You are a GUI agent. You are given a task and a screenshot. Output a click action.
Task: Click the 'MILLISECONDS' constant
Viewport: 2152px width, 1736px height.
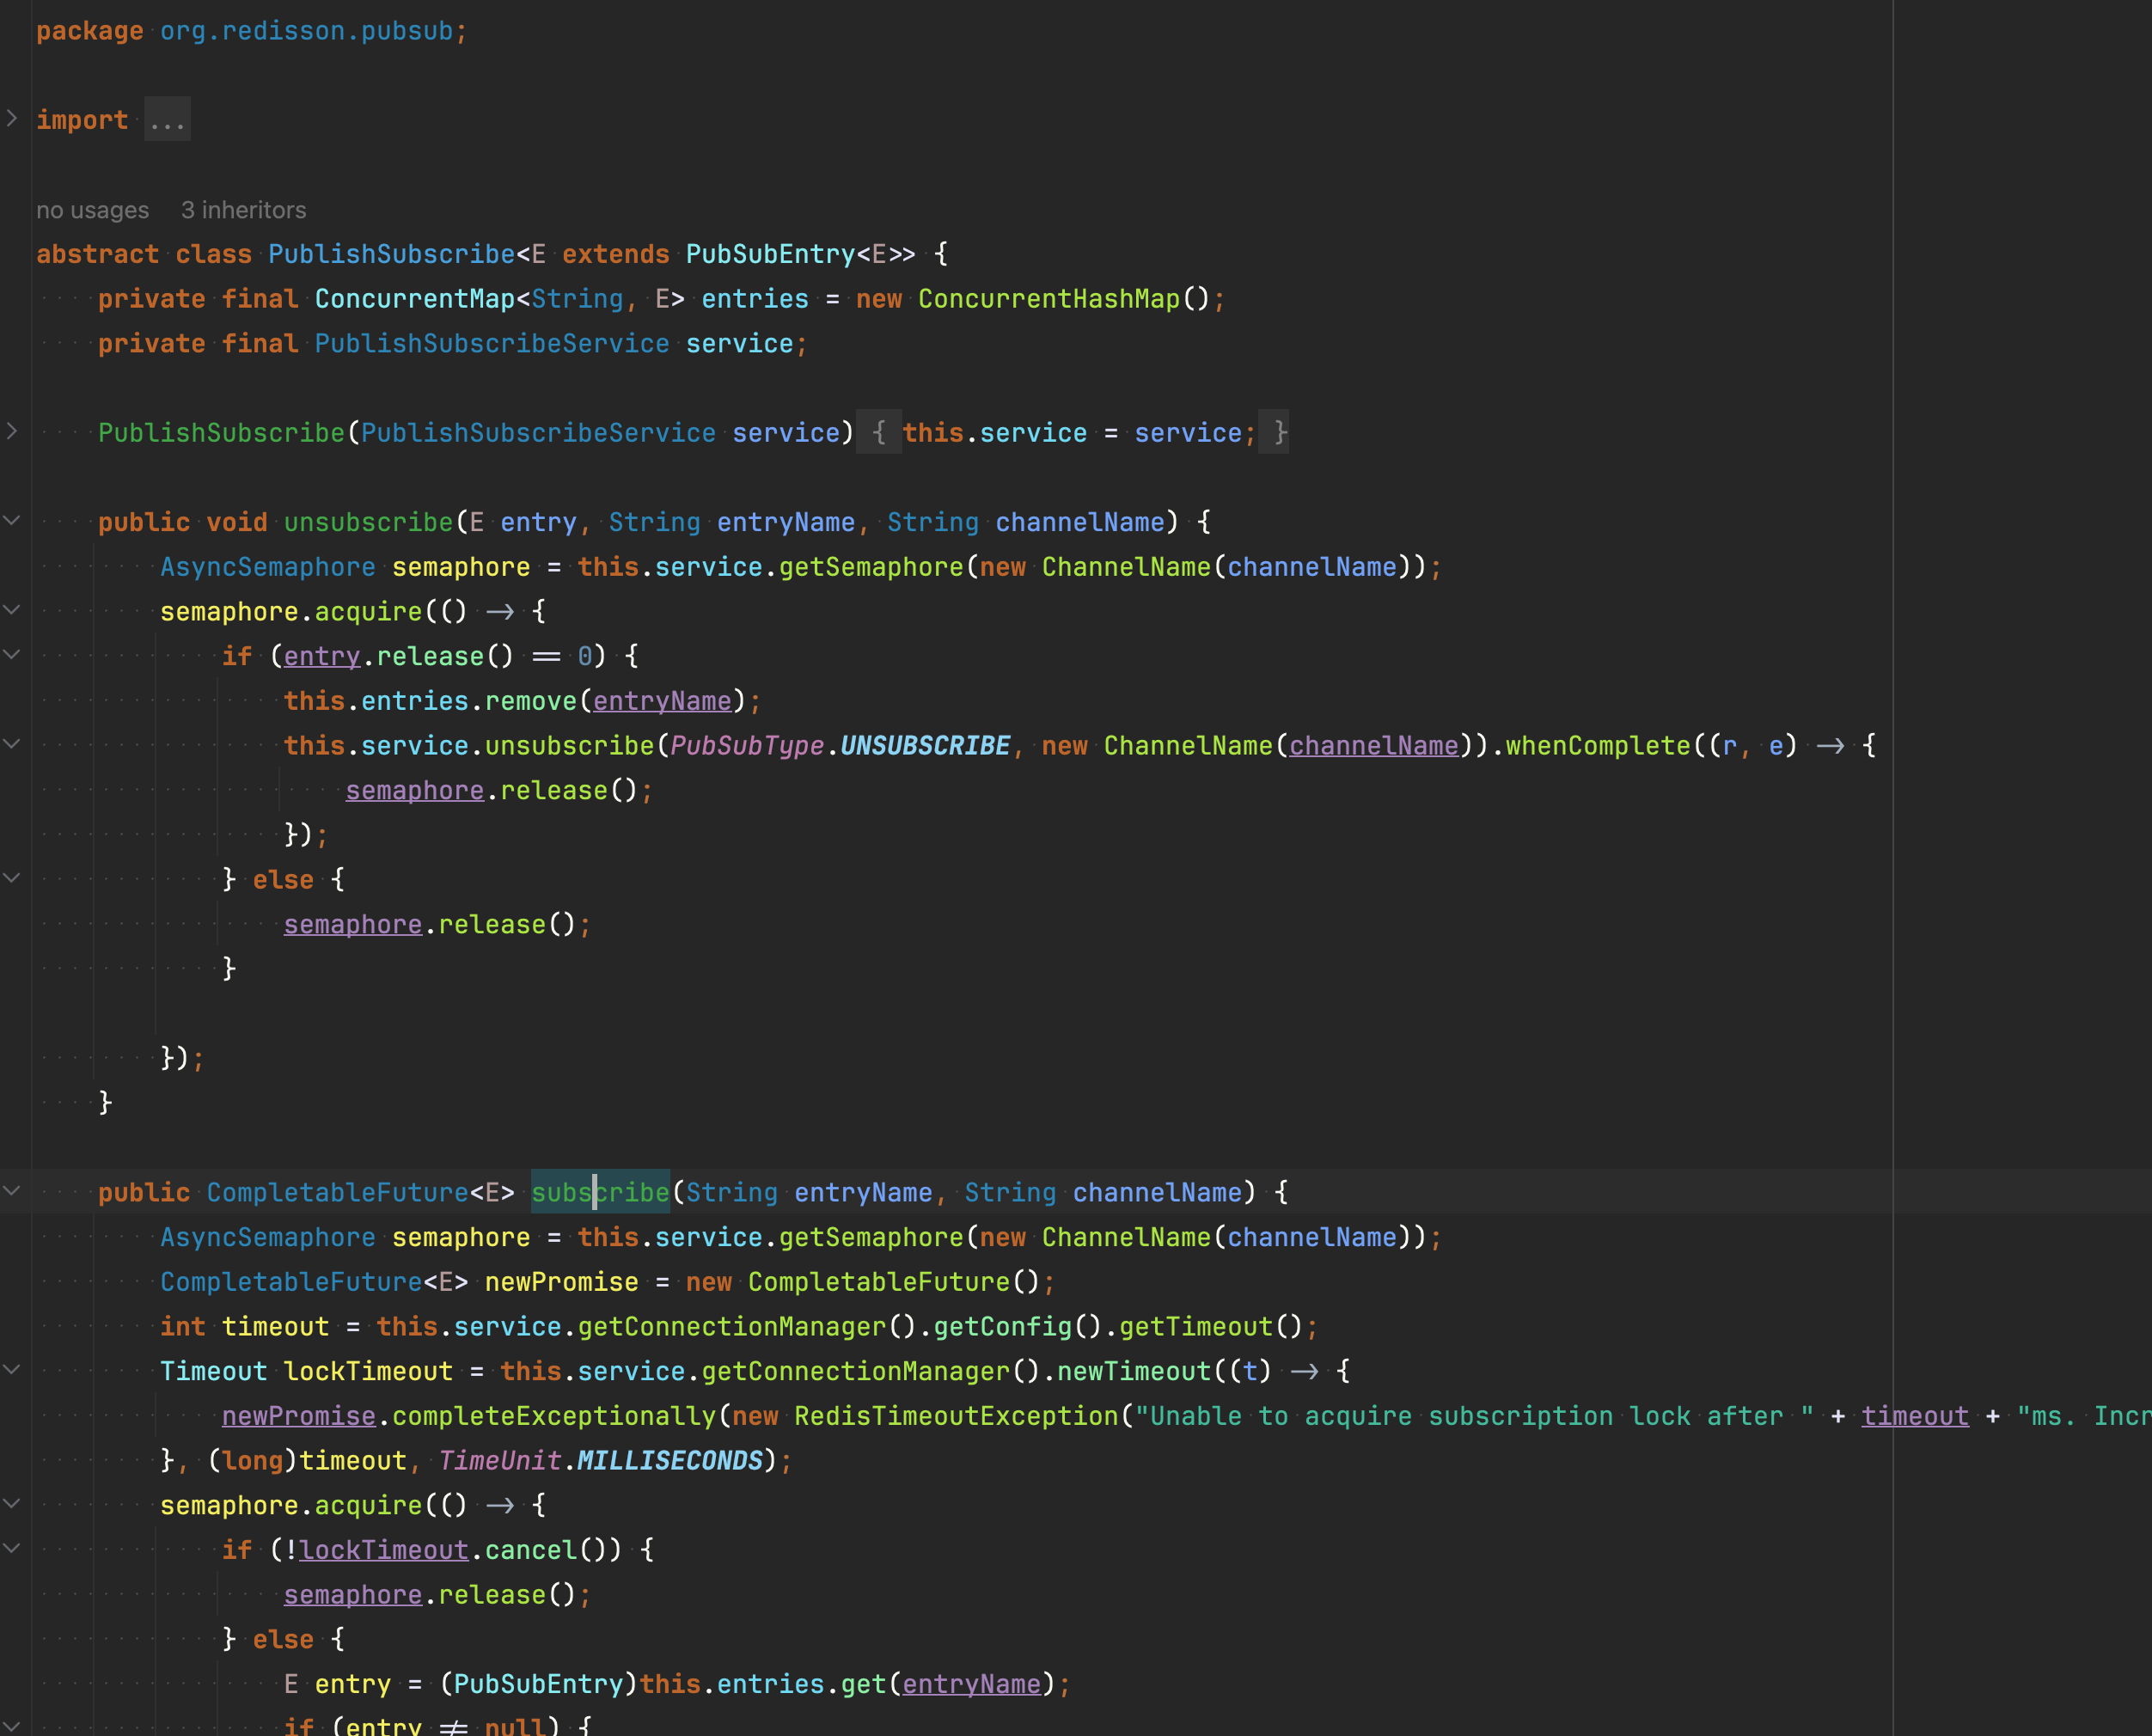click(670, 1461)
